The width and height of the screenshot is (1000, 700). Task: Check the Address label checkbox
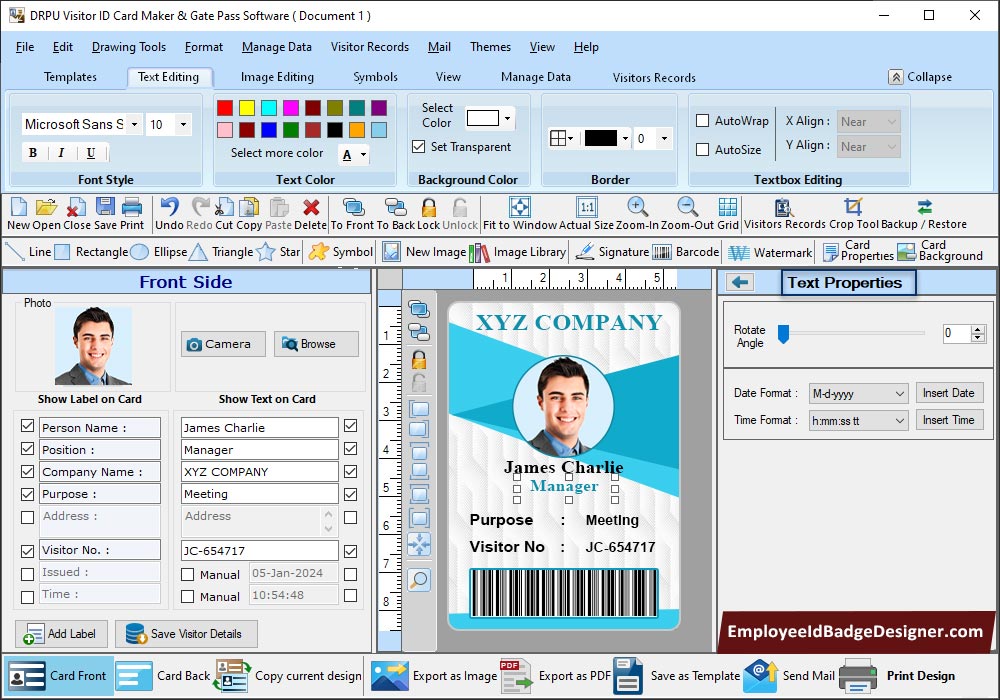point(27,517)
